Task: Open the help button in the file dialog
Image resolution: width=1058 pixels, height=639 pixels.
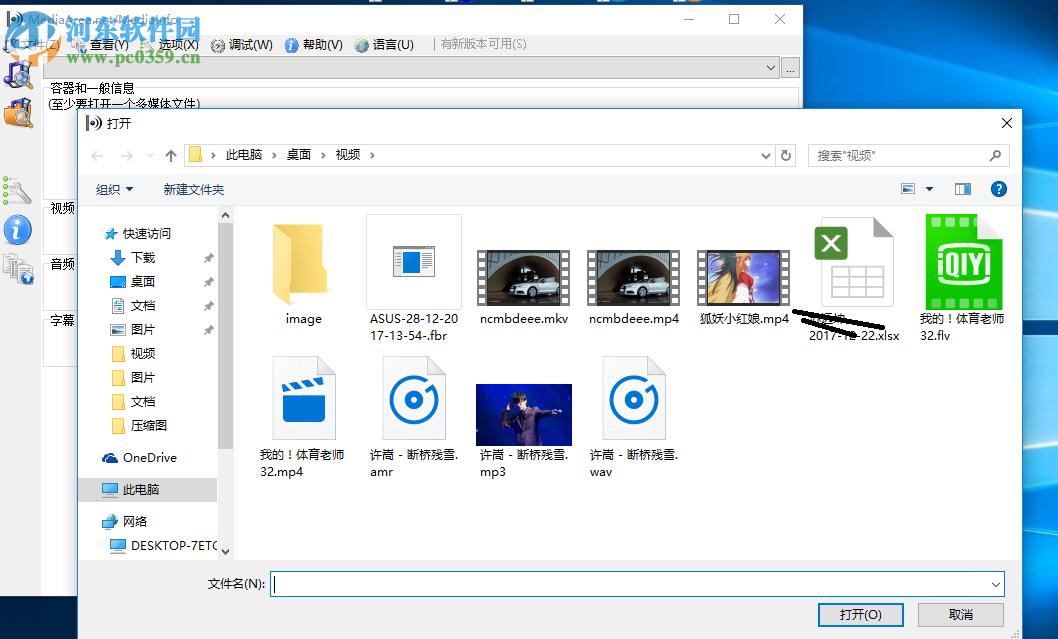Action: pyautogui.click(x=998, y=188)
